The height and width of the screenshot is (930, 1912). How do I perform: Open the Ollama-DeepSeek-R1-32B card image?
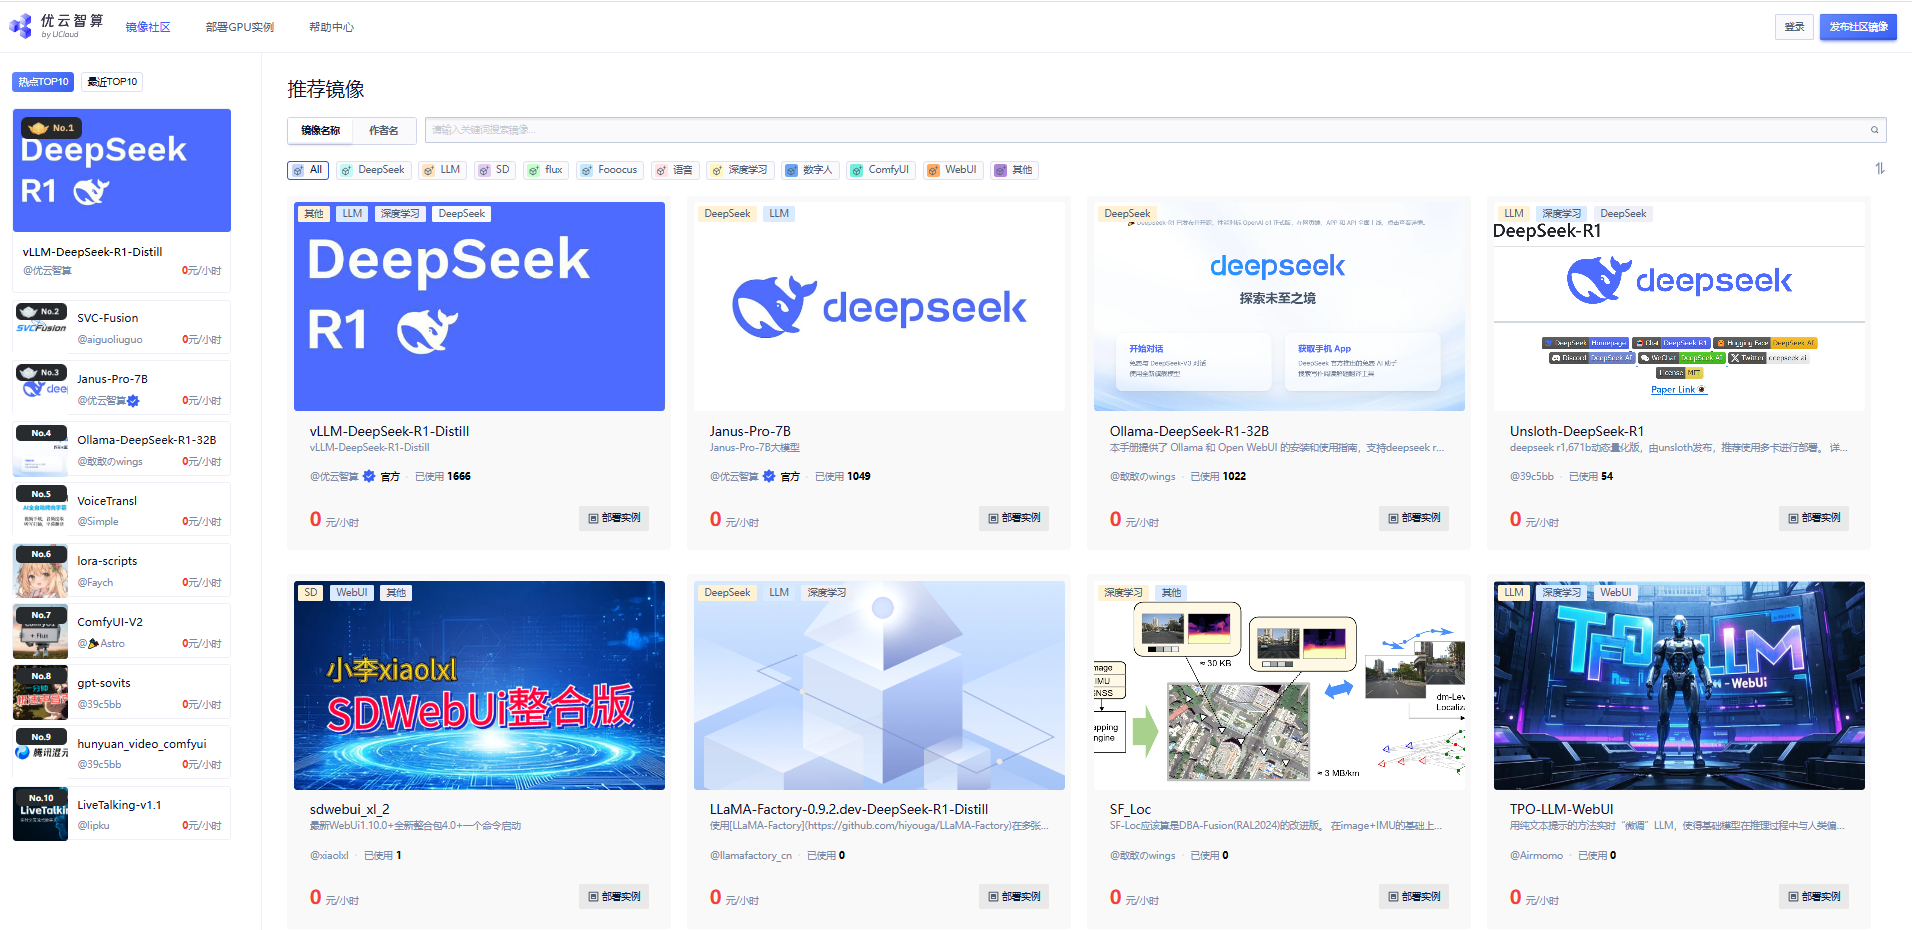[x=1279, y=306]
